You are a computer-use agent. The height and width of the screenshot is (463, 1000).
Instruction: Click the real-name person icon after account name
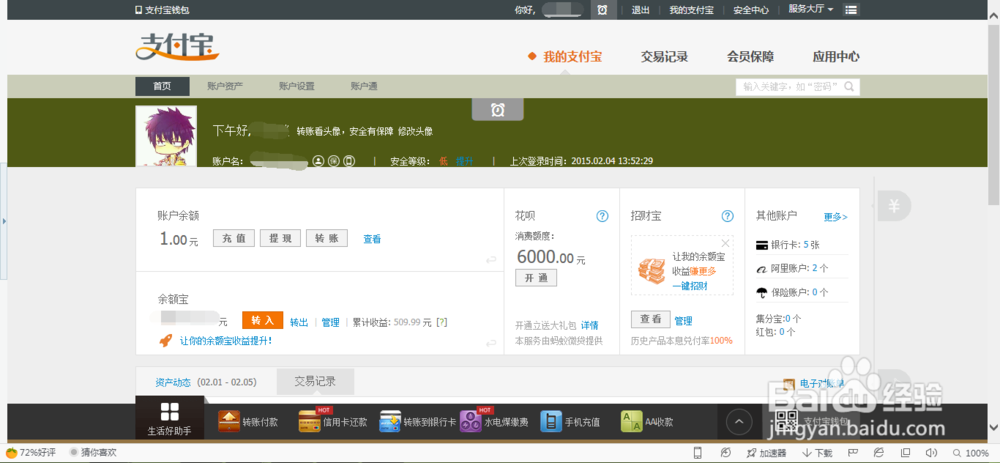pyautogui.click(x=318, y=161)
